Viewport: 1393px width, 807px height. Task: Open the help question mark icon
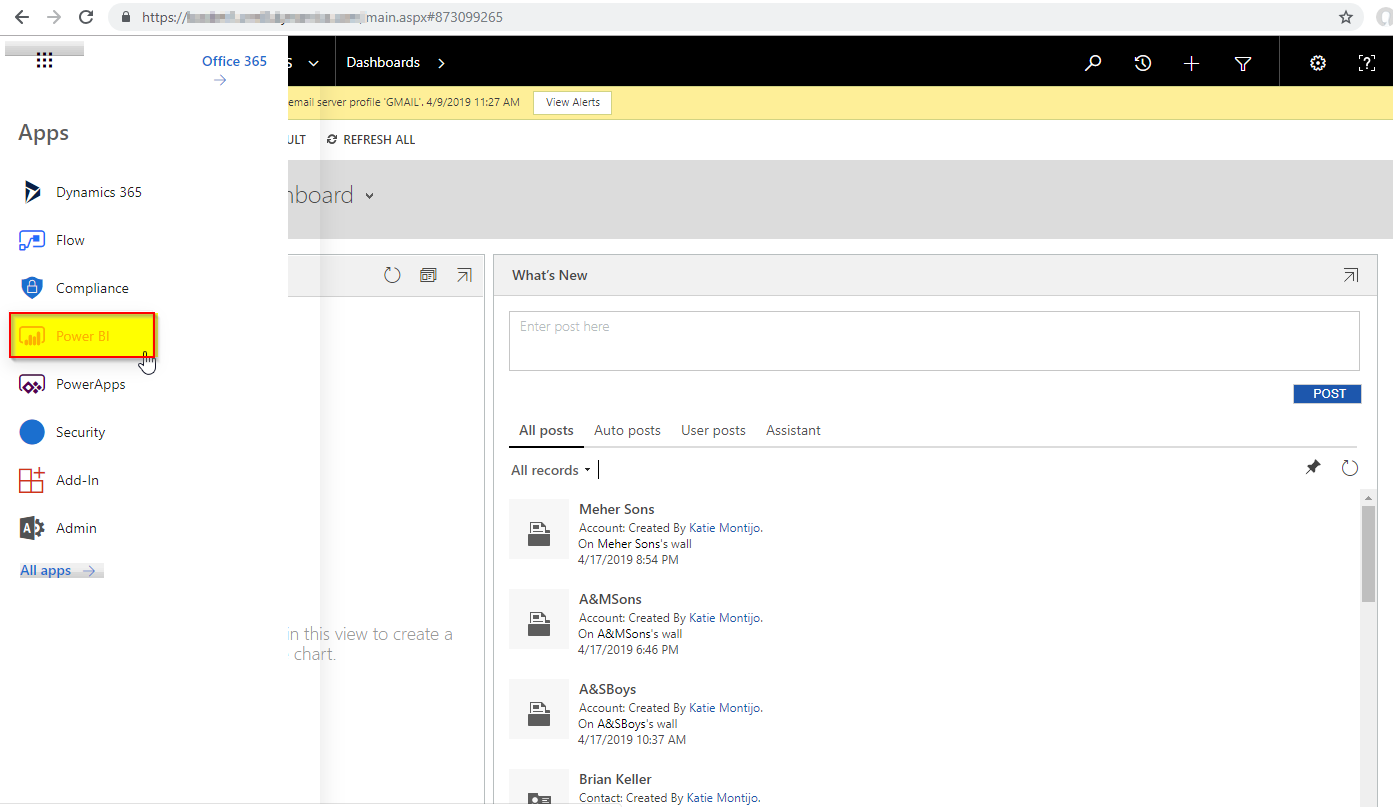click(1367, 63)
